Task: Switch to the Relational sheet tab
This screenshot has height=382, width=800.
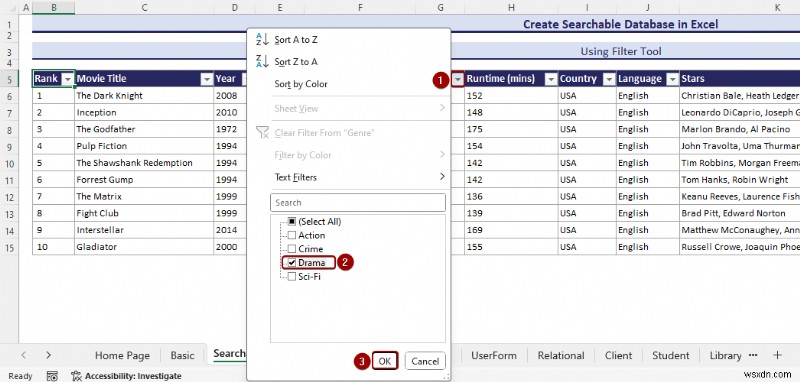Action: pos(561,355)
